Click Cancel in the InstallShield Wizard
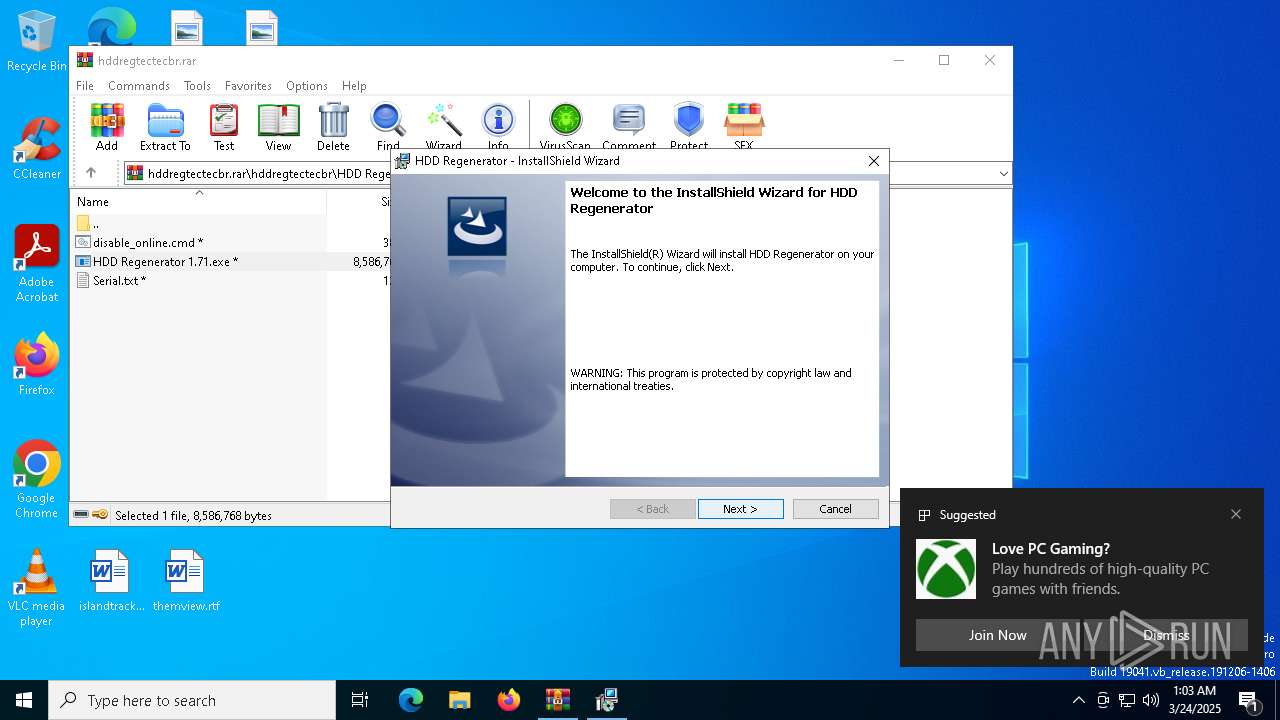Viewport: 1280px width, 720px height. [836, 509]
